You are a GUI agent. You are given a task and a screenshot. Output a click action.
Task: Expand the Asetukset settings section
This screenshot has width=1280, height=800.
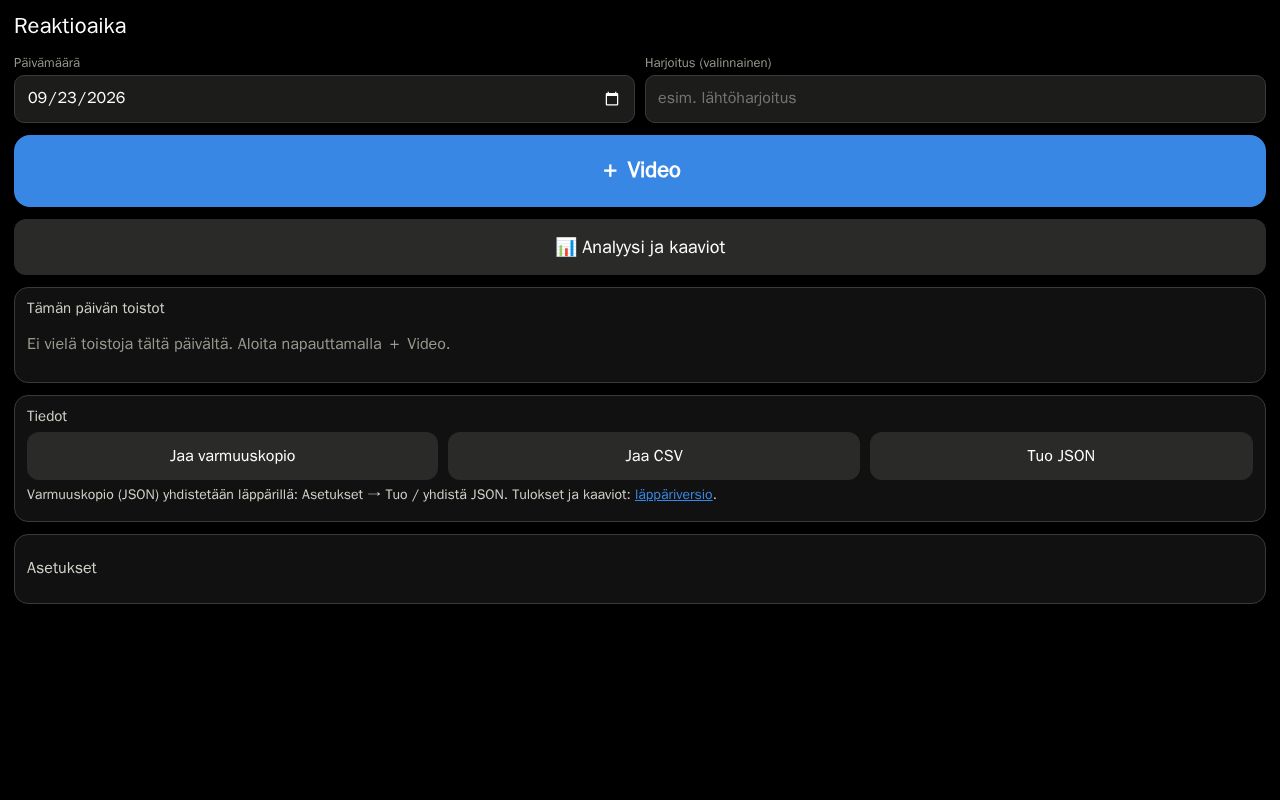tap(640, 568)
